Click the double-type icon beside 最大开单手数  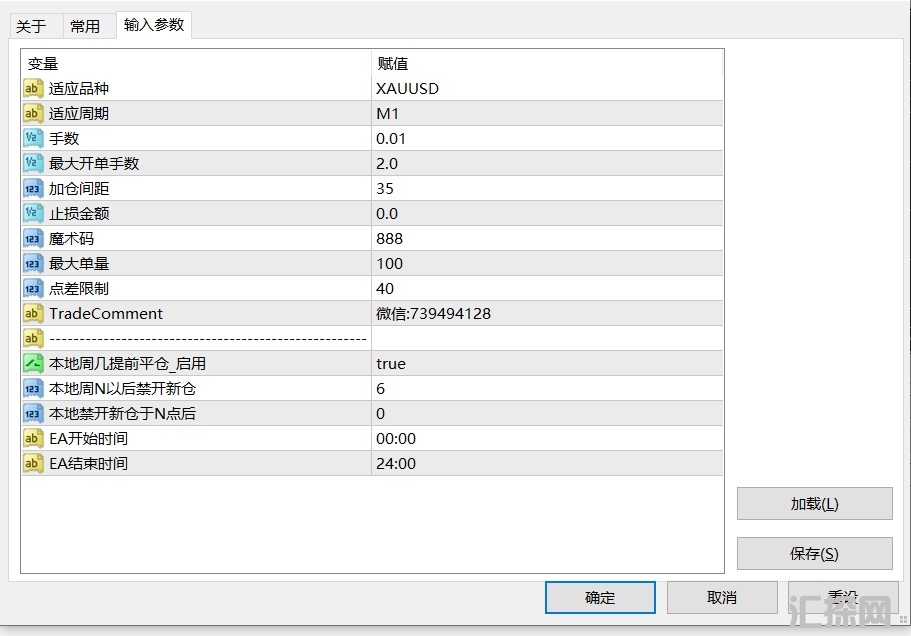[x=33, y=163]
